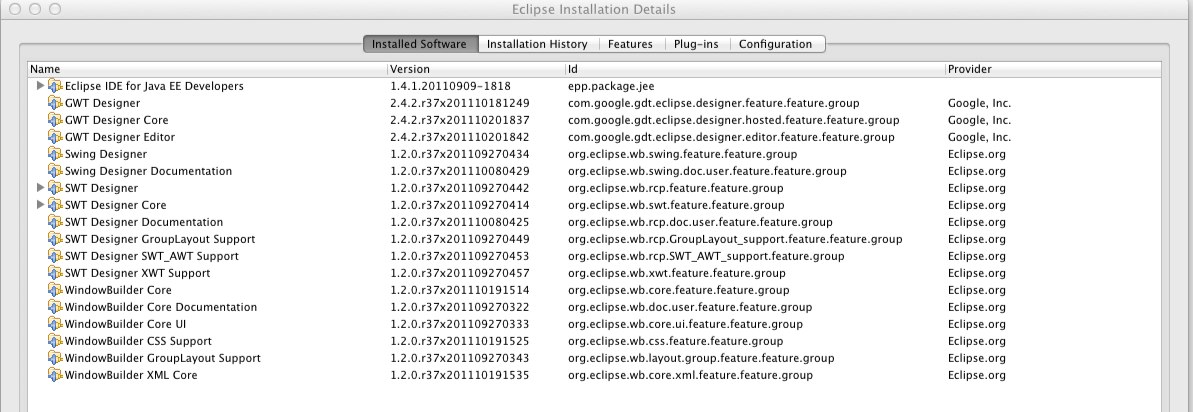The height and width of the screenshot is (412, 1193).
Task: Select the SWT Designer XWT Support entry
Action: coord(138,273)
